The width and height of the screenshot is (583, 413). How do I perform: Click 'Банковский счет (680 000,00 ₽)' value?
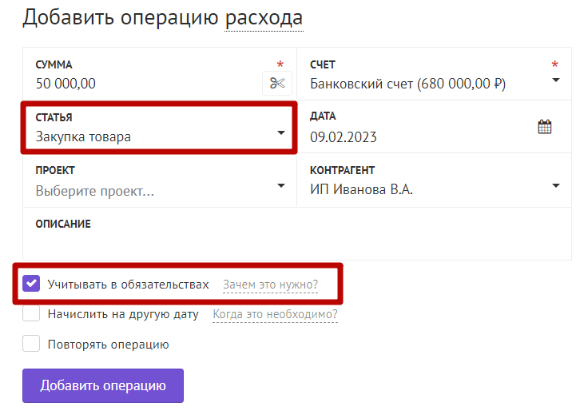click(x=408, y=84)
